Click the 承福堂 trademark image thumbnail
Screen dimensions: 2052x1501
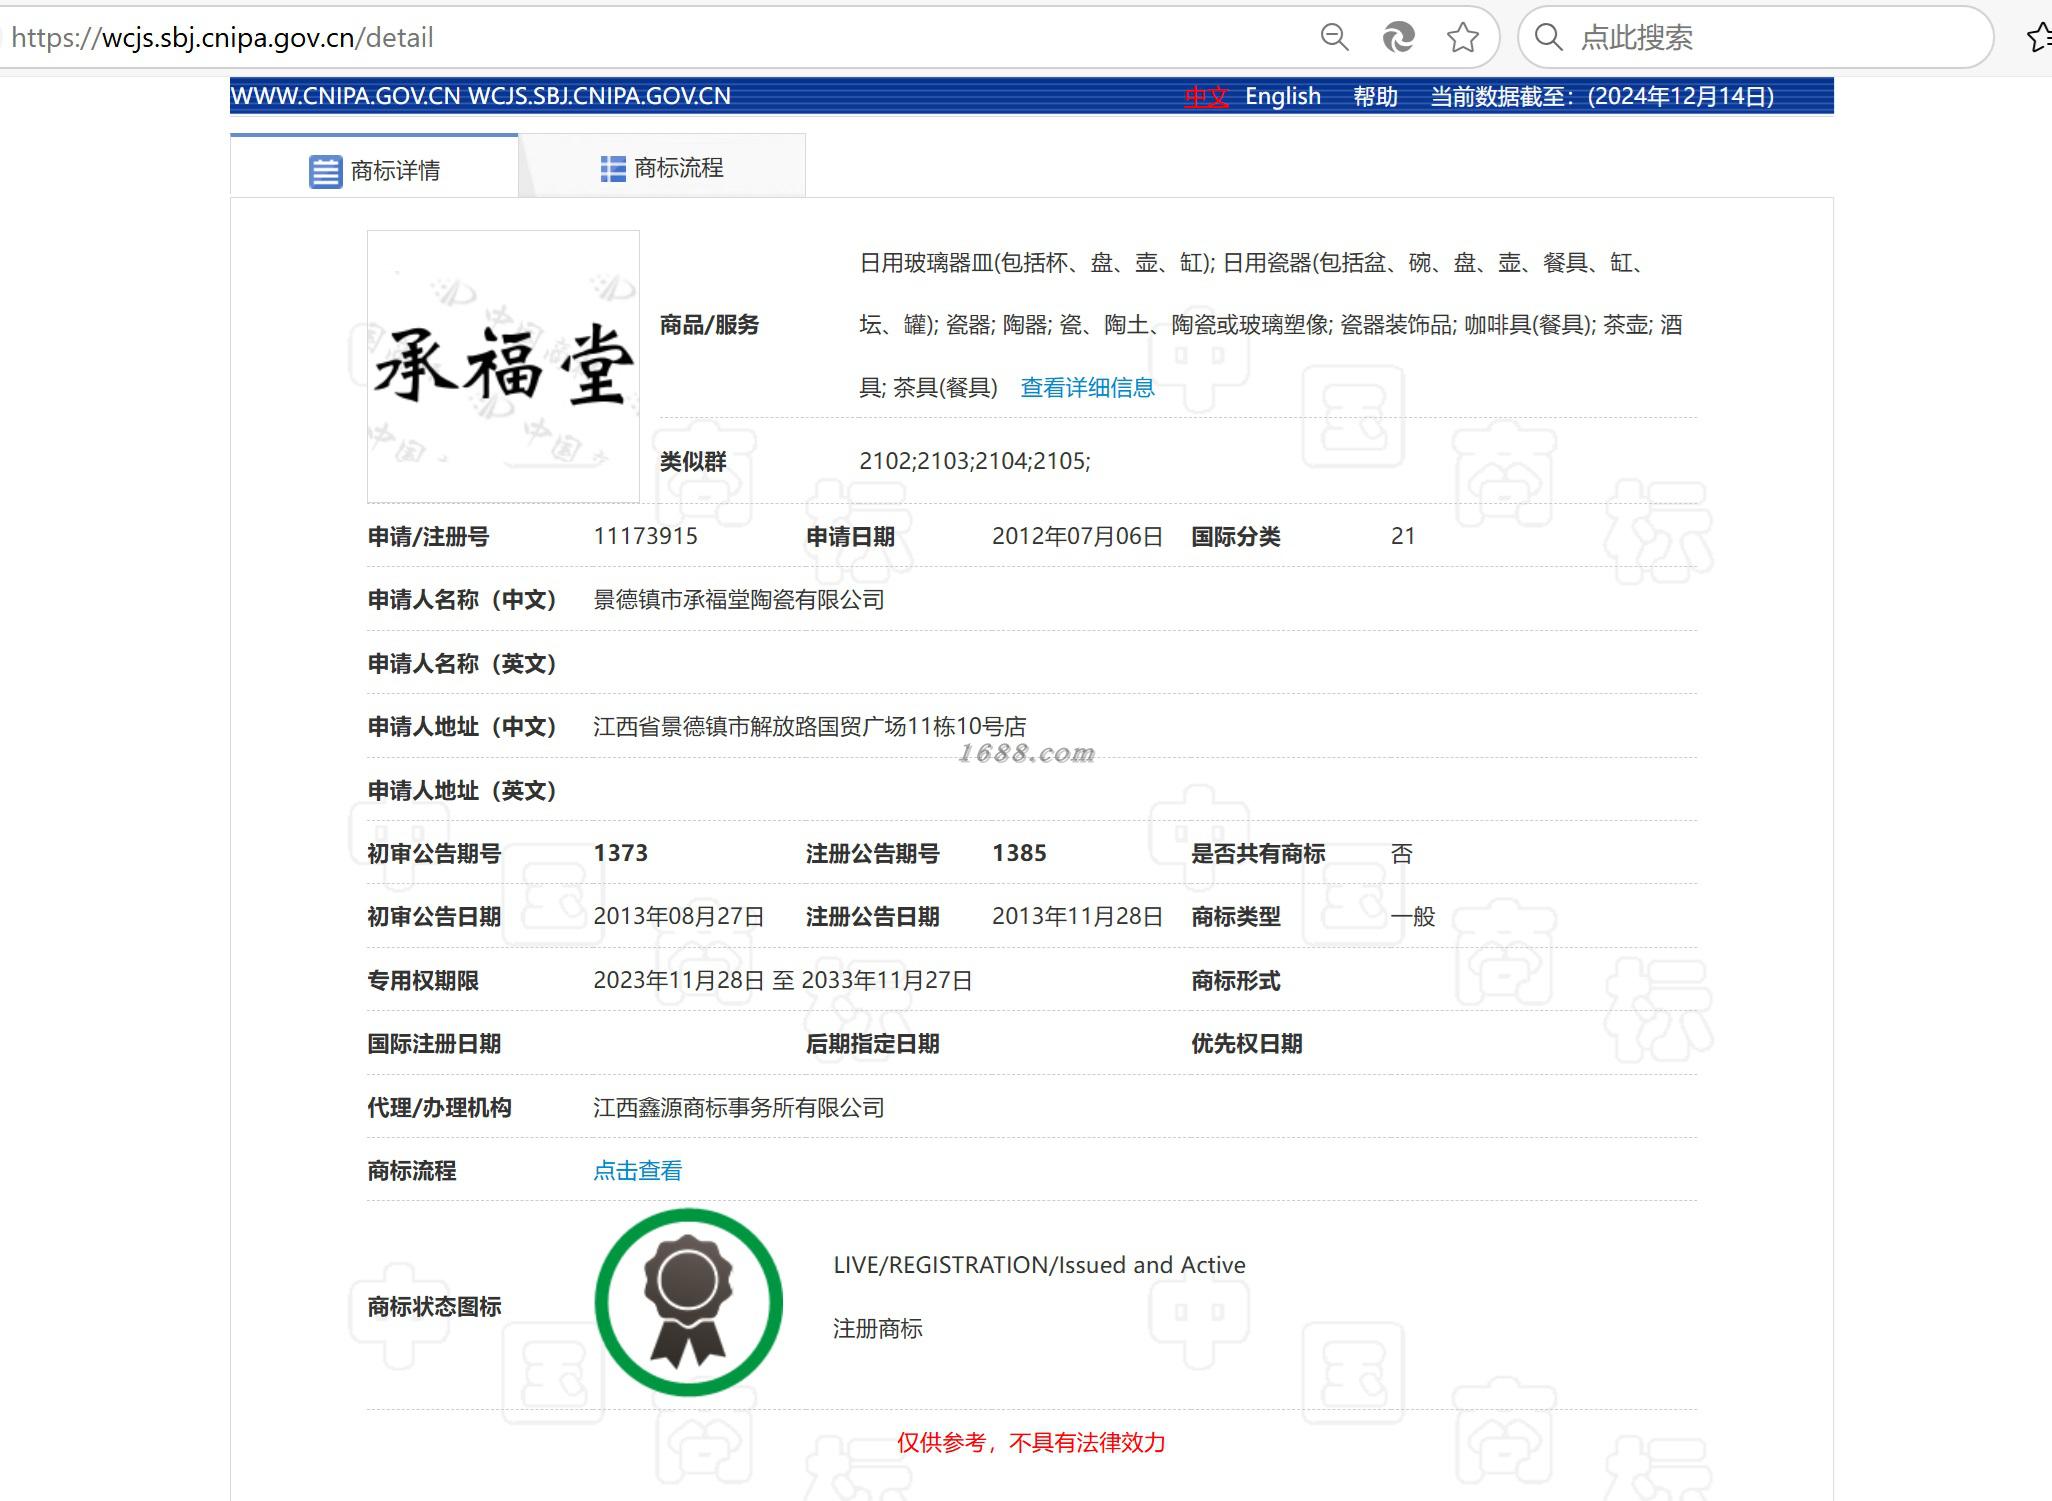[503, 366]
